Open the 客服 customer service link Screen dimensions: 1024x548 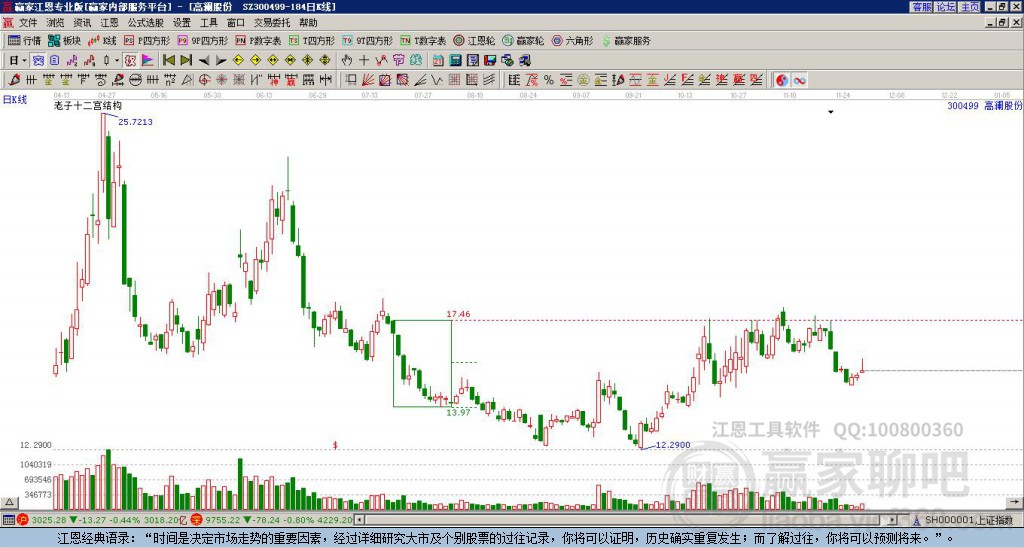pos(921,7)
